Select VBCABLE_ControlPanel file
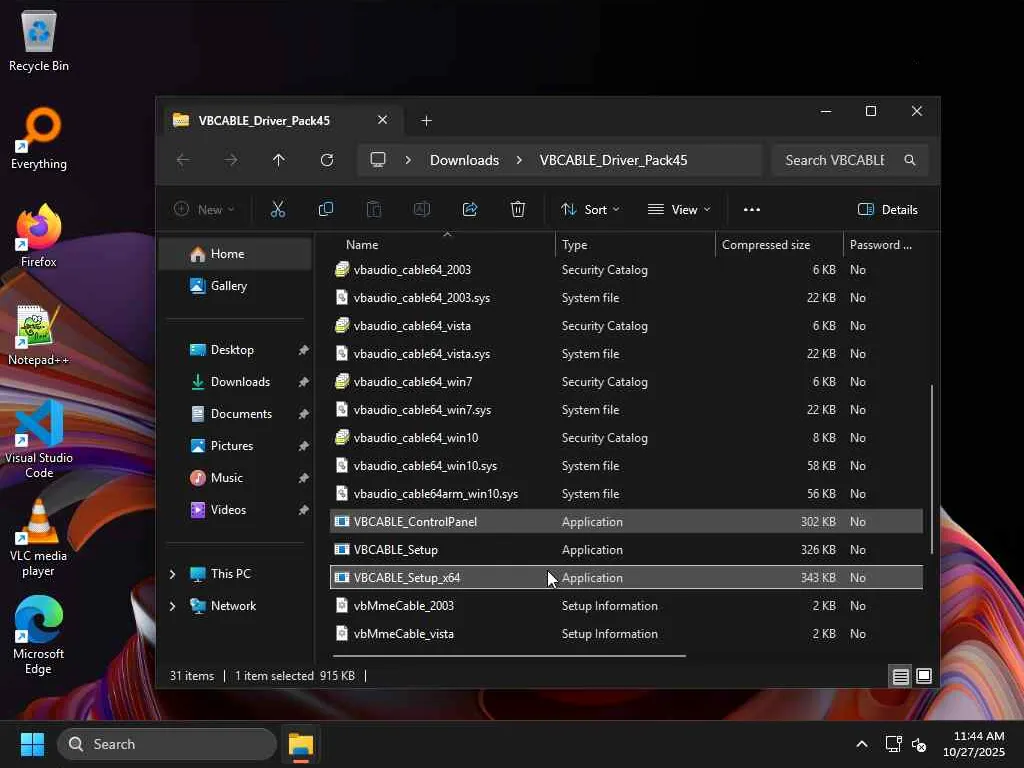 (x=626, y=522)
